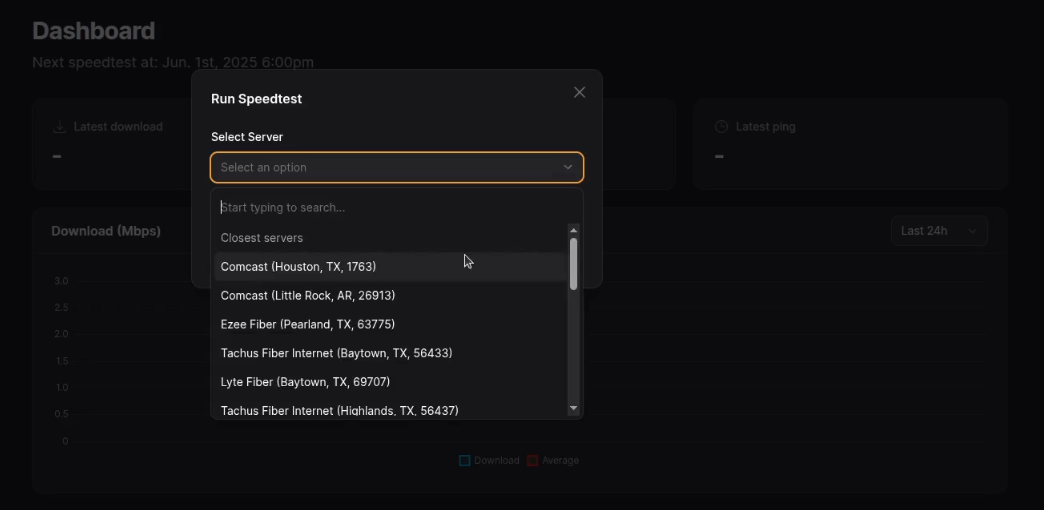Choose Tachus Fiber Internet (Baytown, TX, 56433)
1044x510 pixels.
tap(390, 353)
